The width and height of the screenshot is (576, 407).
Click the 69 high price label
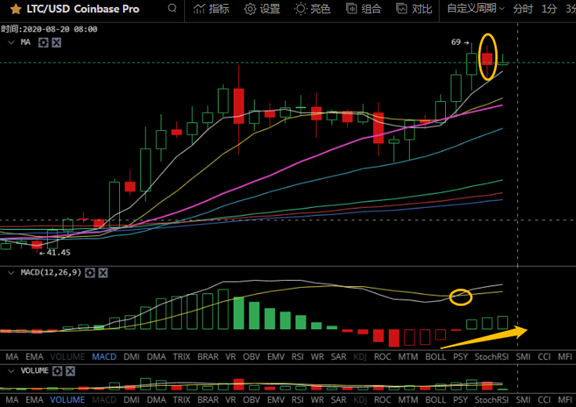[x=456, y=42]
